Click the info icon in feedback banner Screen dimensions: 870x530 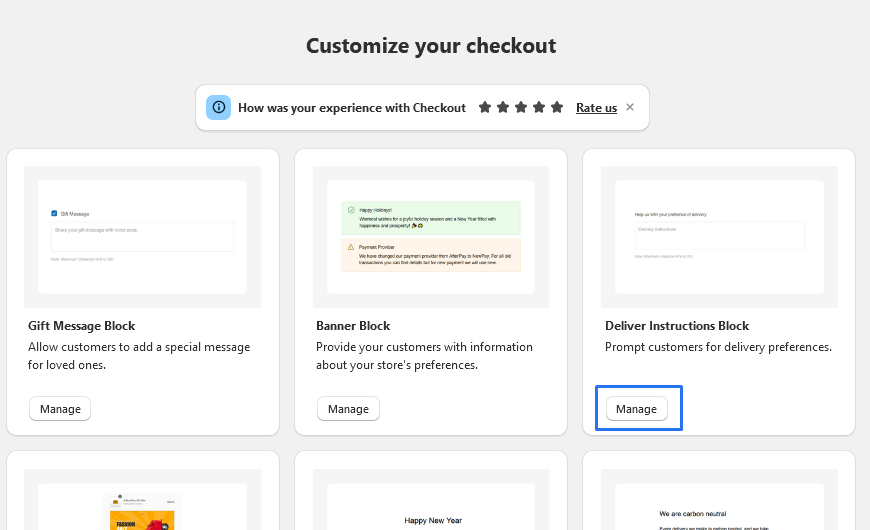[x=219, y=107]
